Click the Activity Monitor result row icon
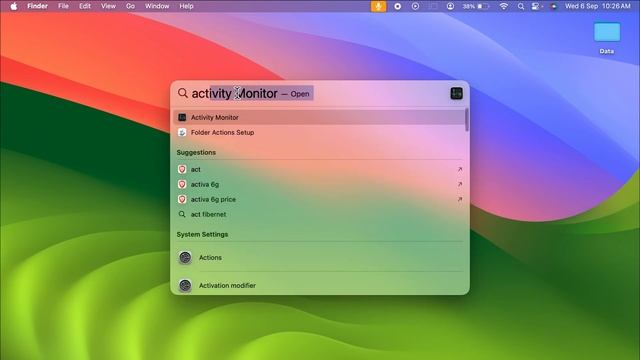Viewport: 640px width, 360px height. 182,117
